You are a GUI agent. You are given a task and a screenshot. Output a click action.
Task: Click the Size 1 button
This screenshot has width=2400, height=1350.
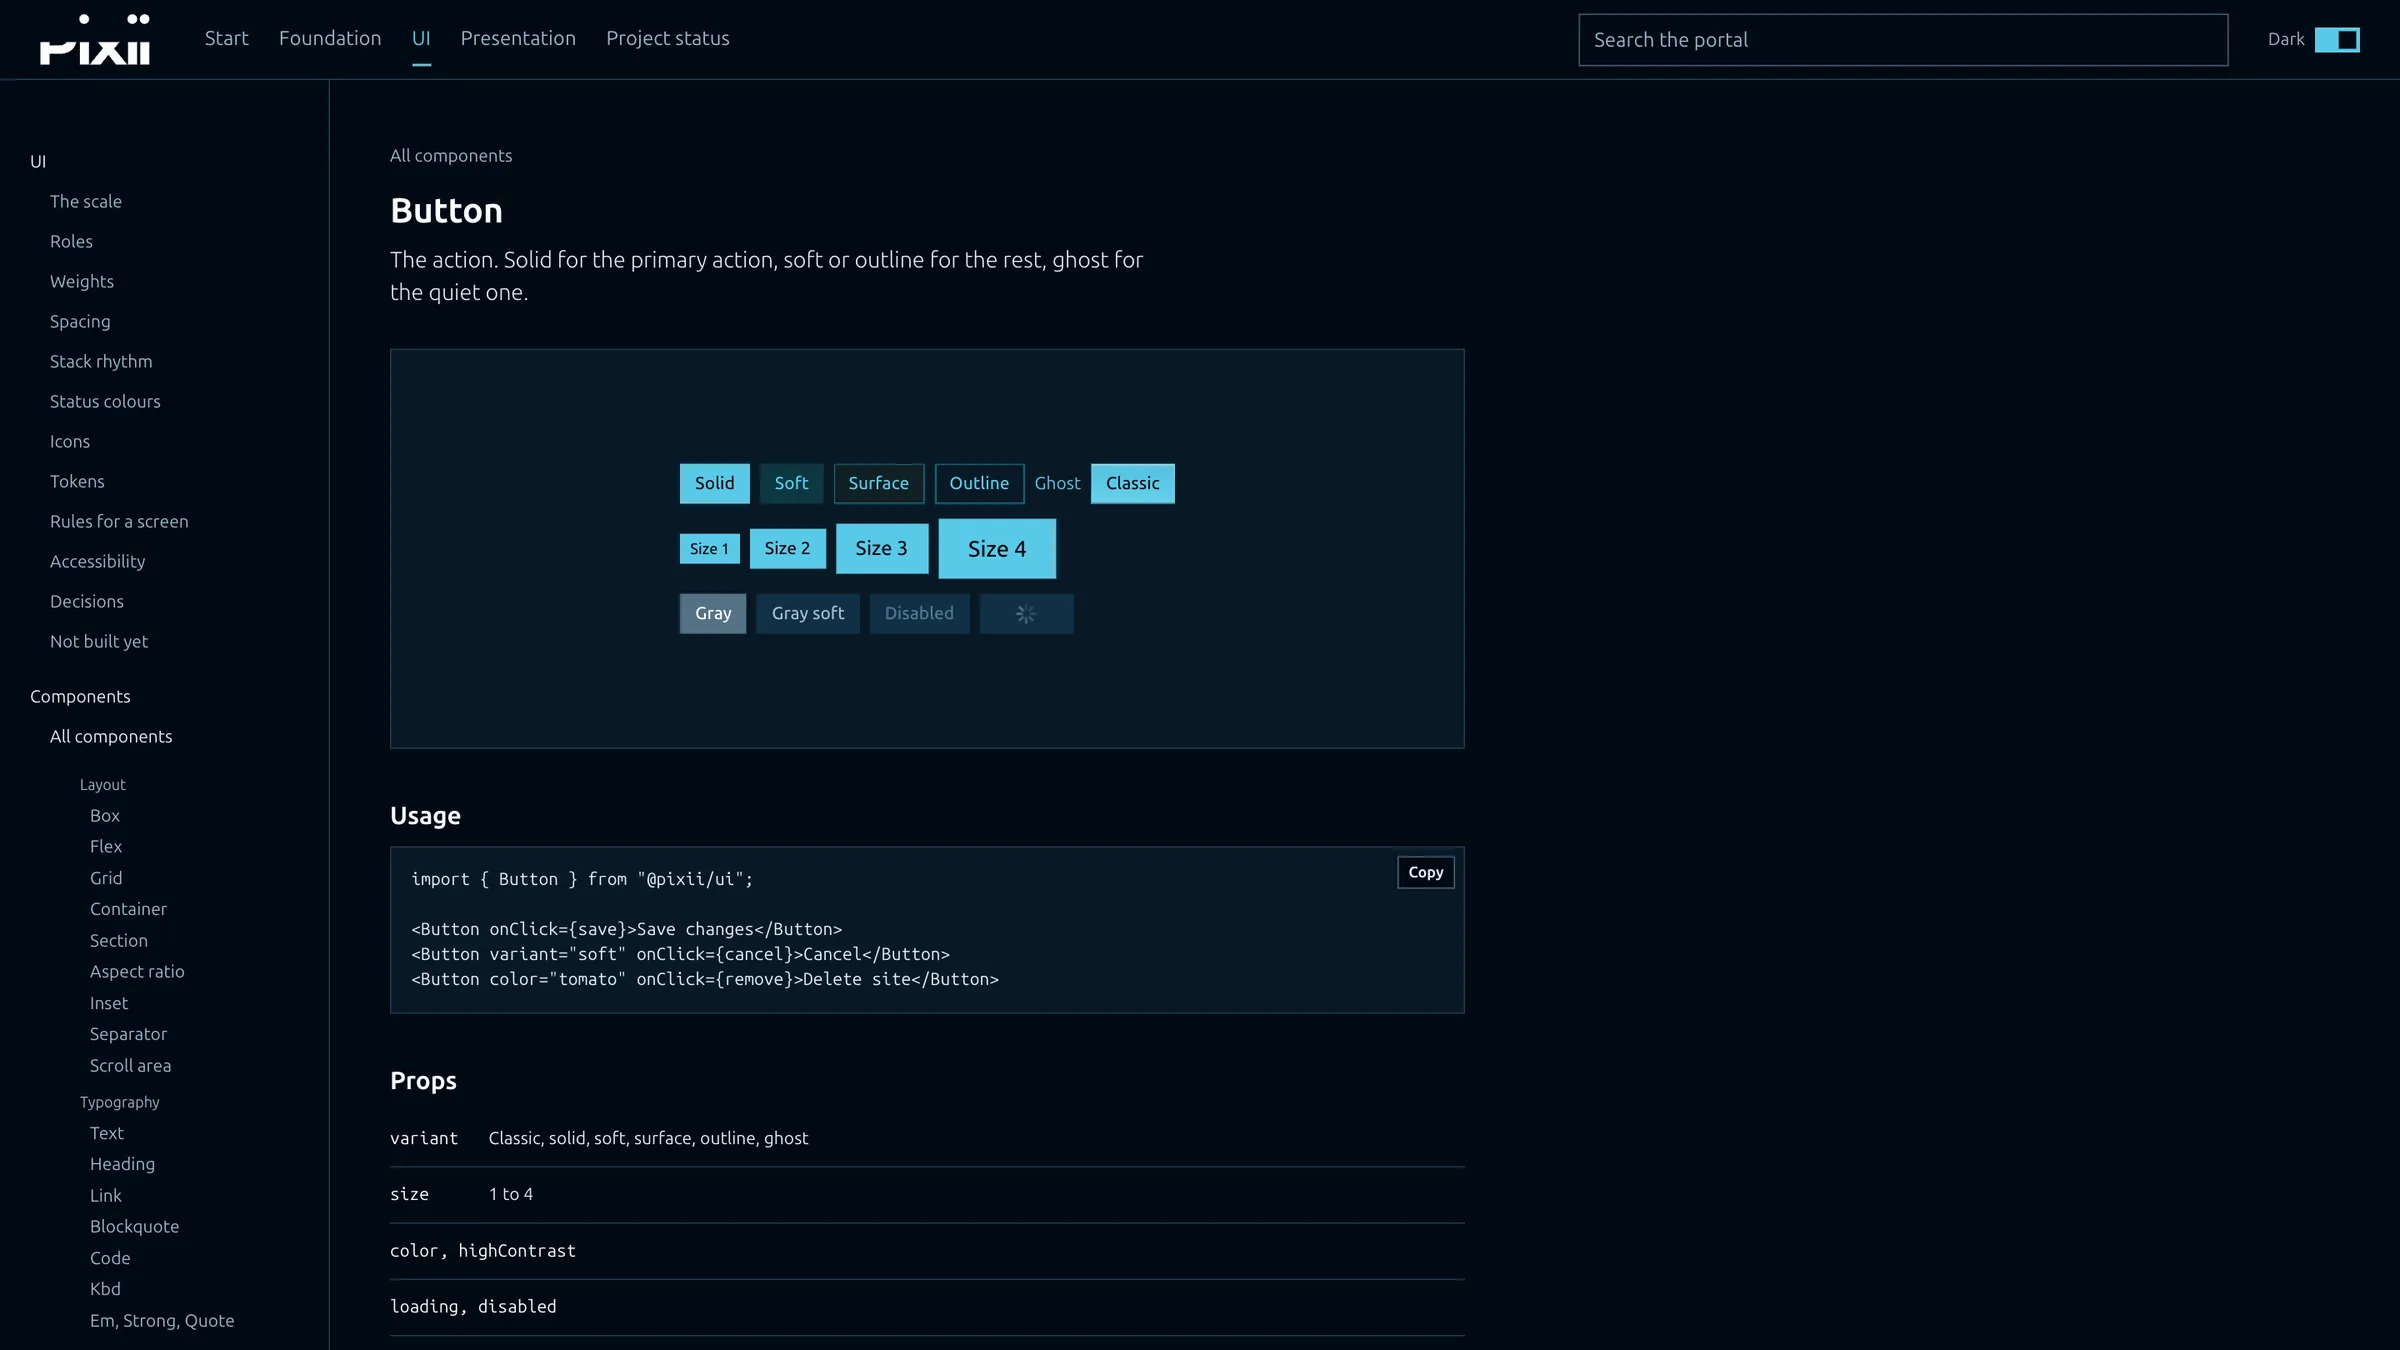pyautogui.click(x=710, y=549)
